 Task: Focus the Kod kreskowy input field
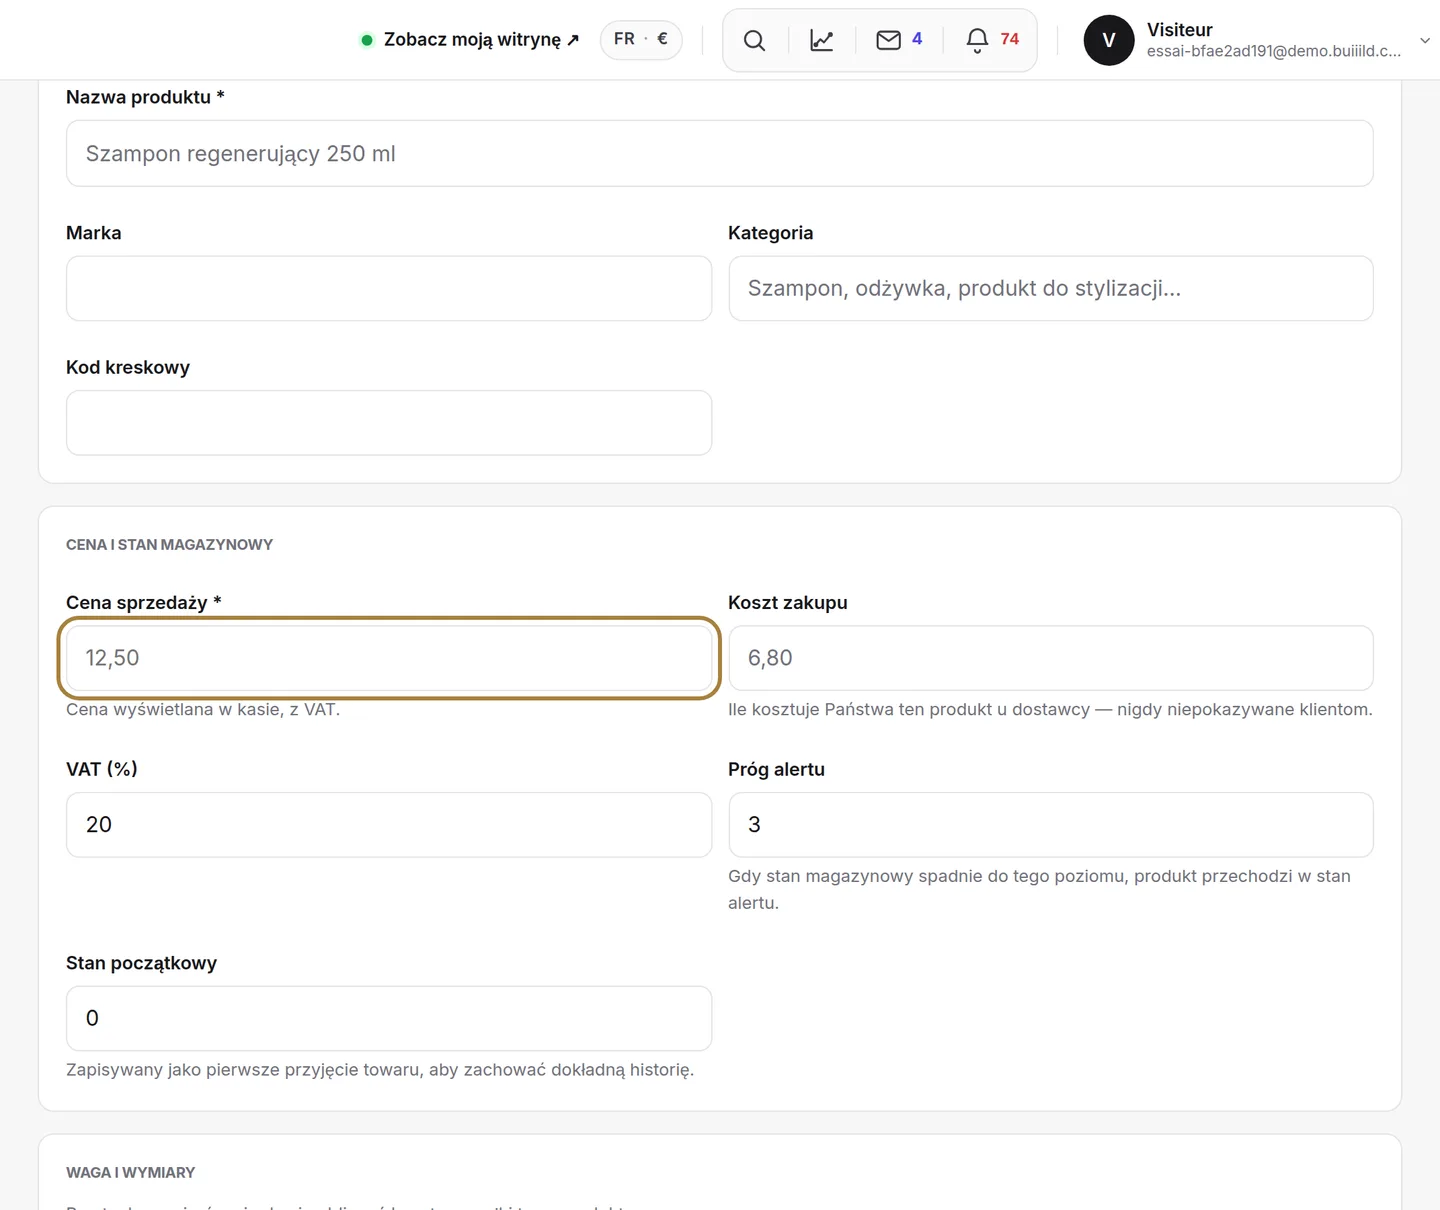[x=389, y=423]
